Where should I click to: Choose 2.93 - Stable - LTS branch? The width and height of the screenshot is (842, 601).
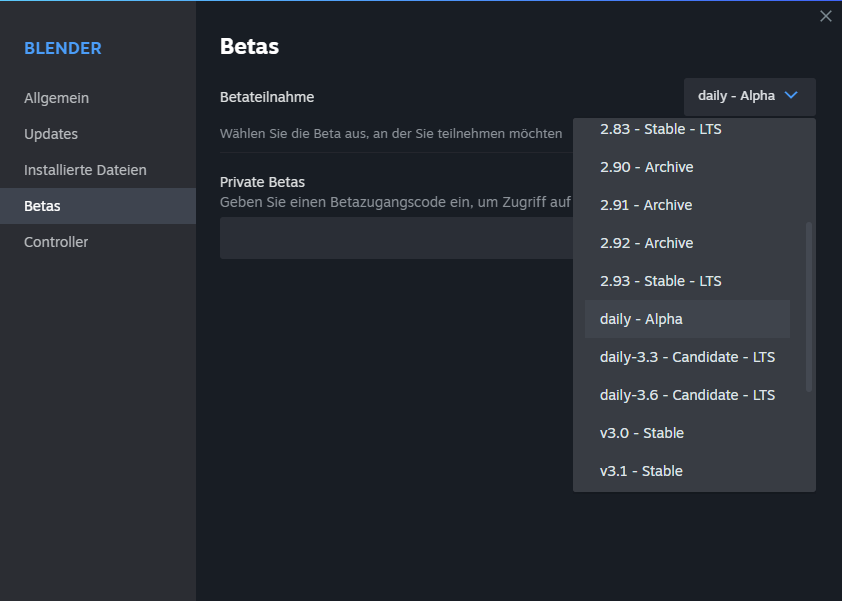(x=687, y=281)
